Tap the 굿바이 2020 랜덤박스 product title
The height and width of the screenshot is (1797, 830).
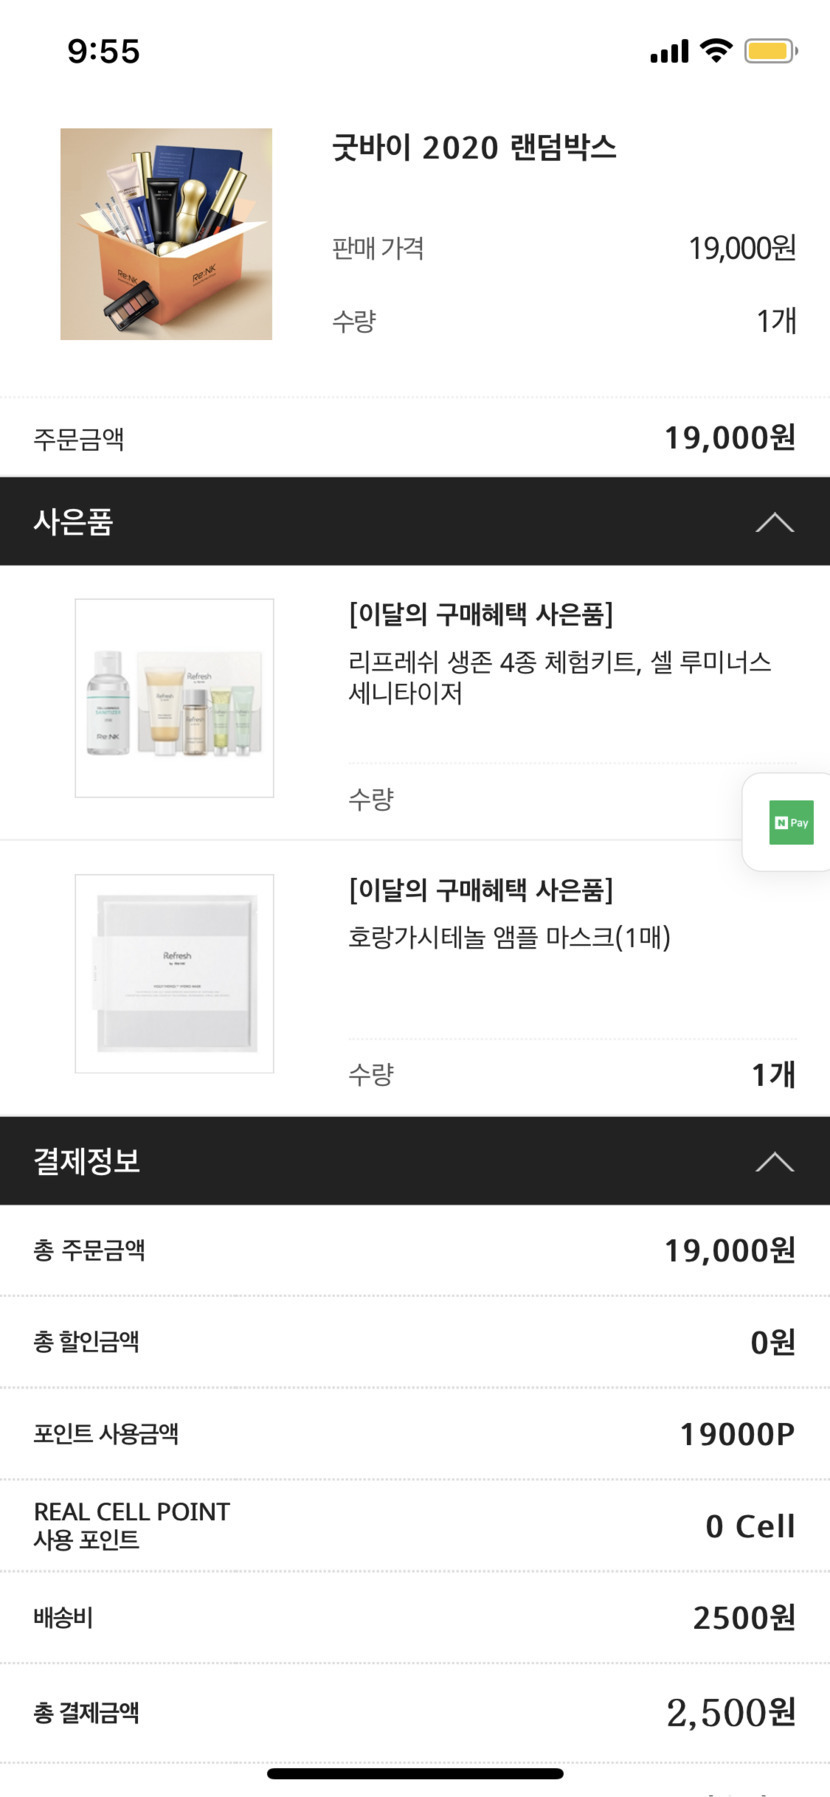(x=474, y=148)
